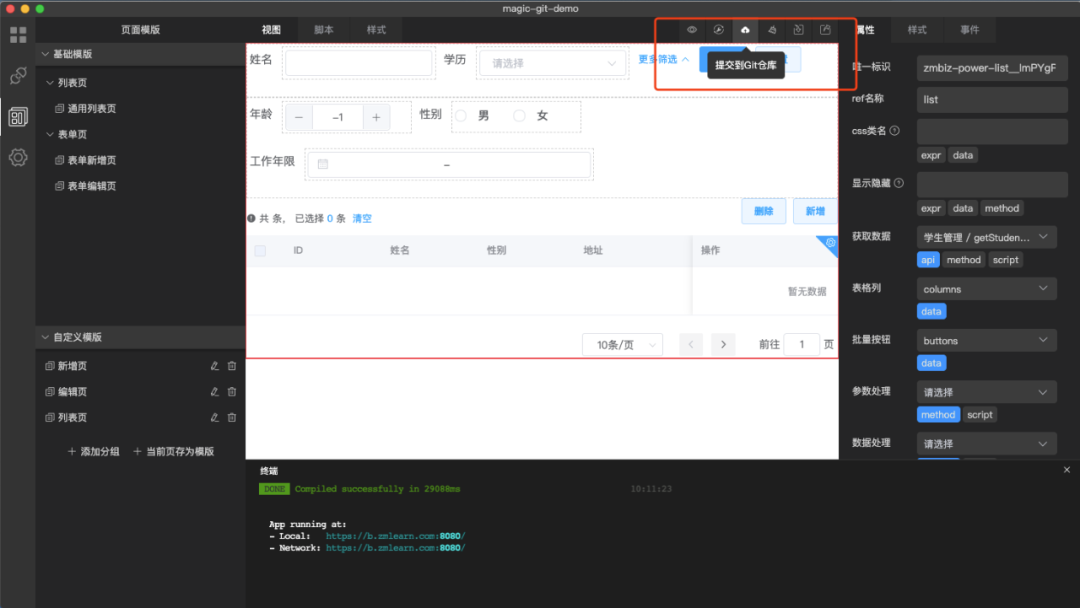This screenshot has width=1080, height=608.
Task: Click the cloud upload commit to Git icon
Action: point(745,30)
